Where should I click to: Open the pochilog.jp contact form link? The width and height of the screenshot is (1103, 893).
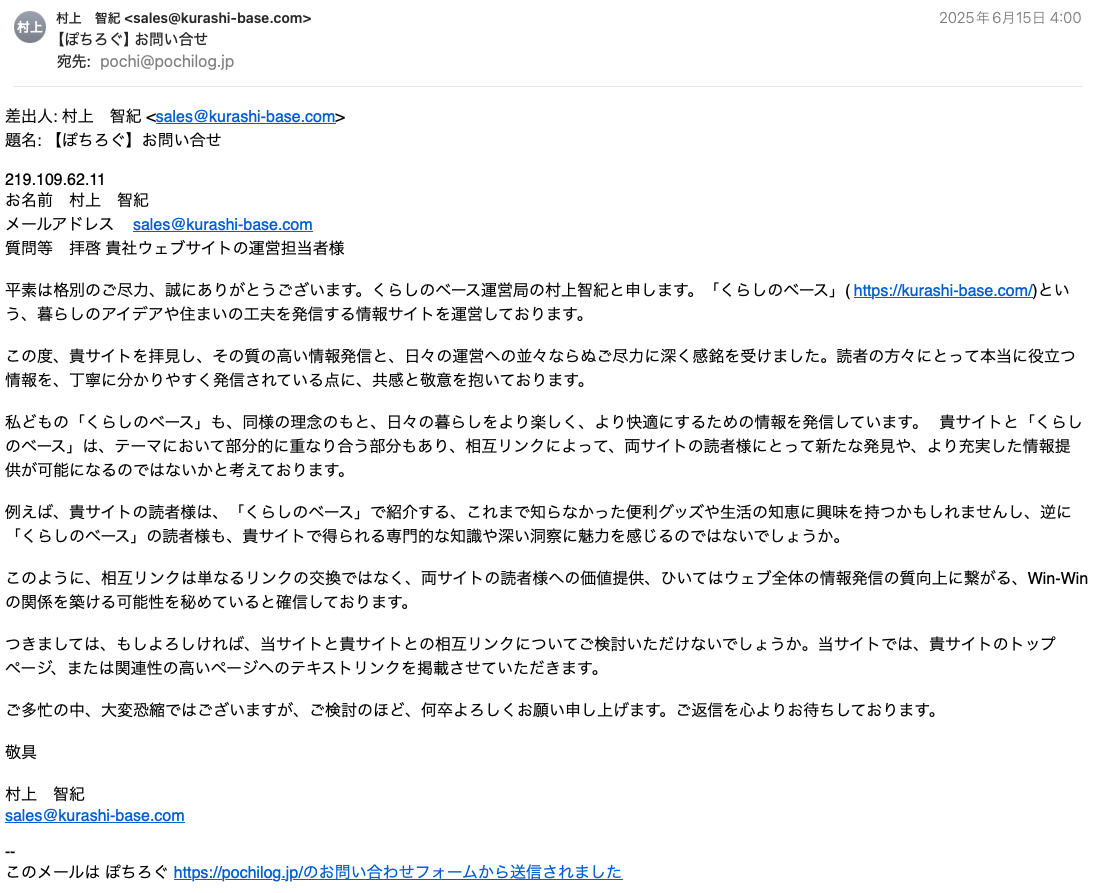tap(398, 873)
